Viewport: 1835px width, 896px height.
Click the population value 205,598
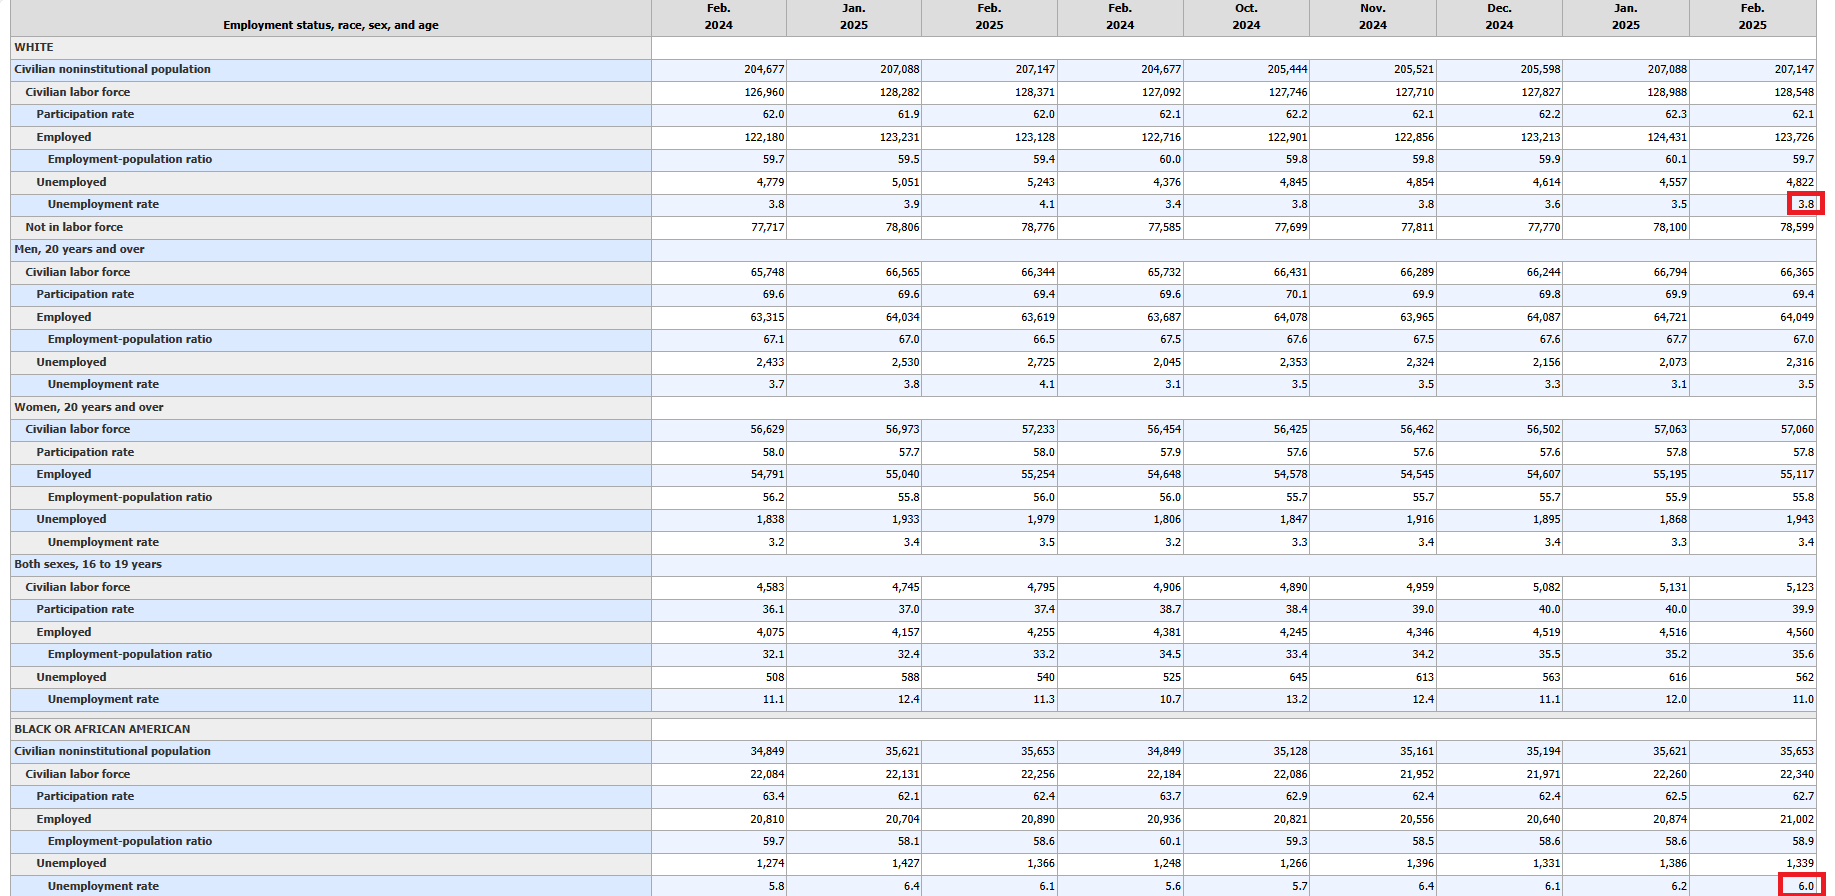[1541, 69]
